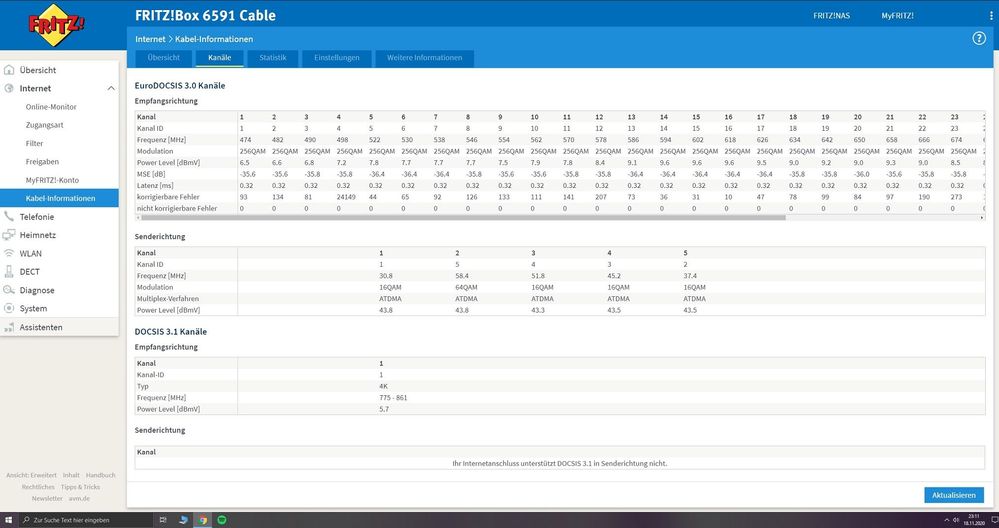Select the Kanäle tab
This screenshot has height=528, width=999.
tap(219, 58)
